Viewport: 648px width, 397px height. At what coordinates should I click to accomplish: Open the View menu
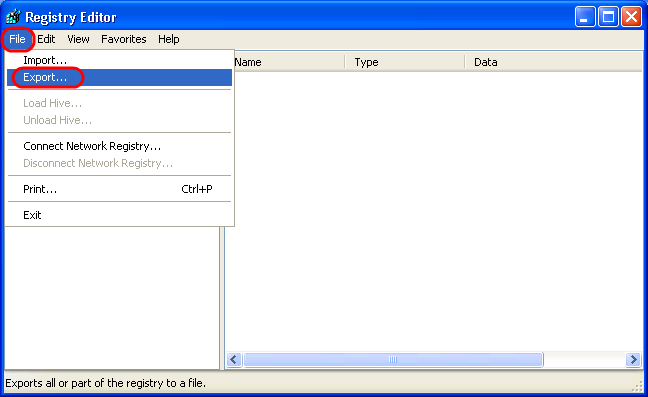coord(78,39)
